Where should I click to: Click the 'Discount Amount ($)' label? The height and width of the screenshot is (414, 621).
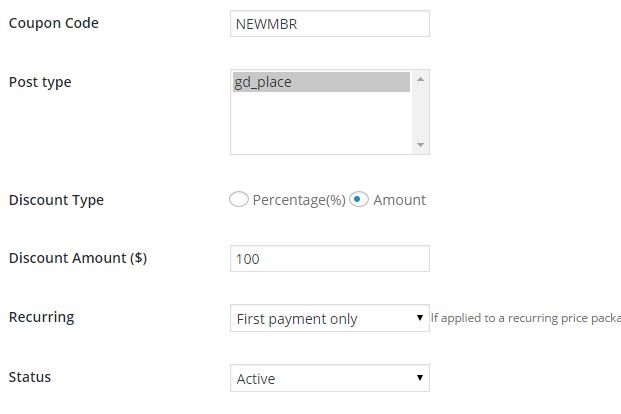pyautogui.click(x=77, y=259)
